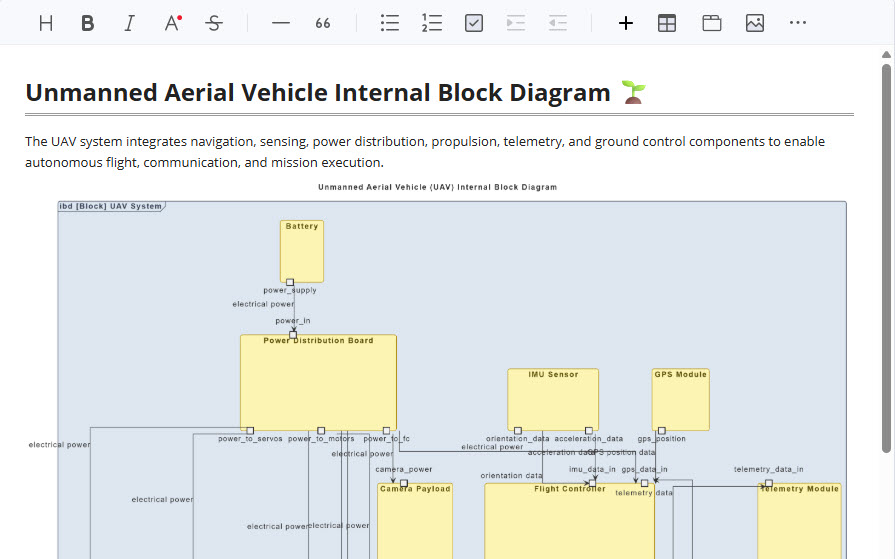Click the Flight Controller block

point(570,521)
